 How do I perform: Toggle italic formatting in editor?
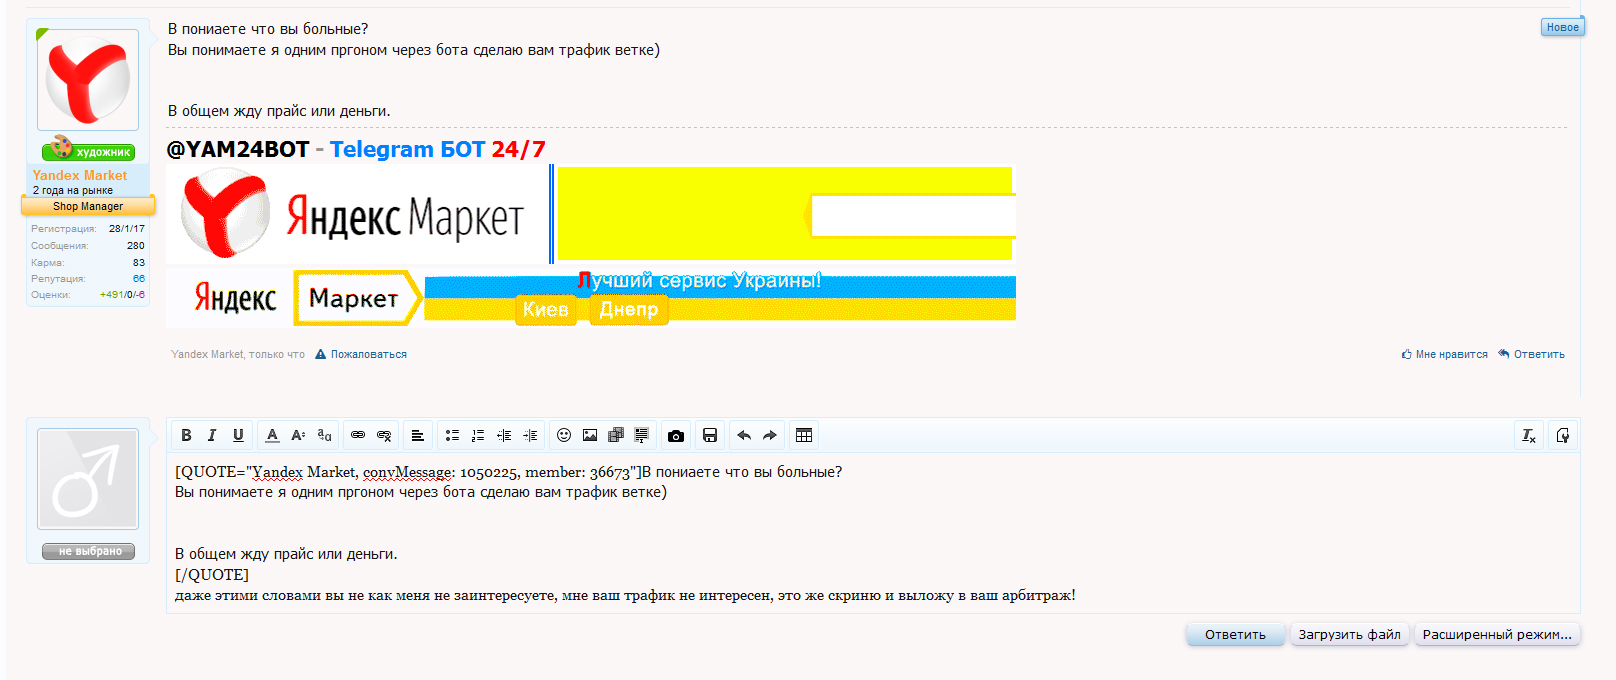click(212, 435)
